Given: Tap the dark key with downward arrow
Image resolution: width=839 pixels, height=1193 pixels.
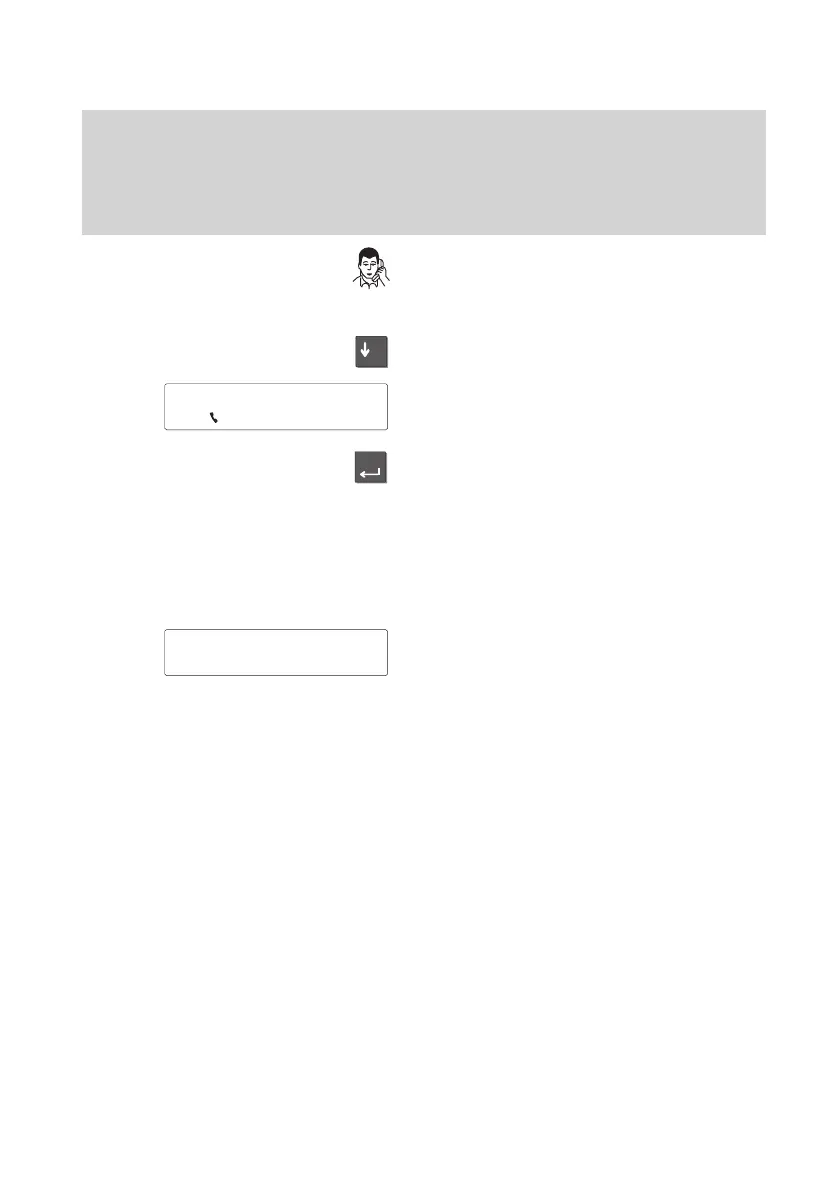Looking at the screenshot, I should coord(371,352).
